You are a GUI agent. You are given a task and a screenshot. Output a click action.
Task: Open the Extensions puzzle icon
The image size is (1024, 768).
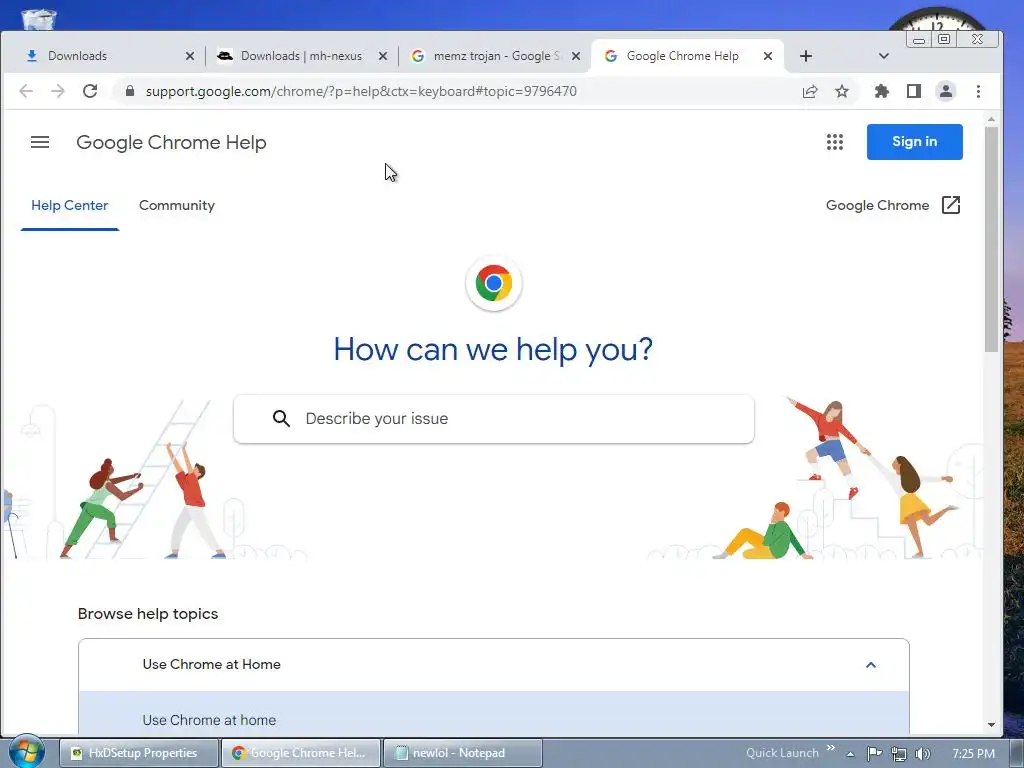pyautogui.click(x=882, y=91)
